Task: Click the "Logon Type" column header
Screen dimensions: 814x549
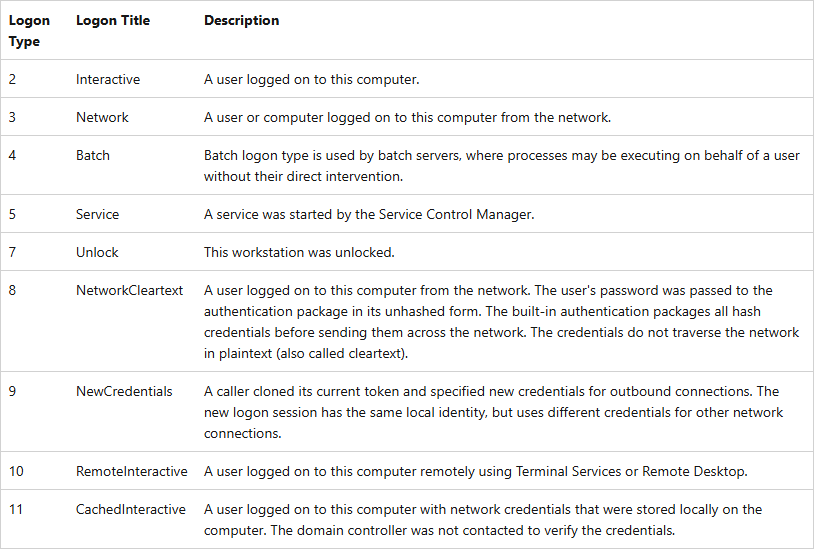Action: pyautogui.click(x=29, y=31)
